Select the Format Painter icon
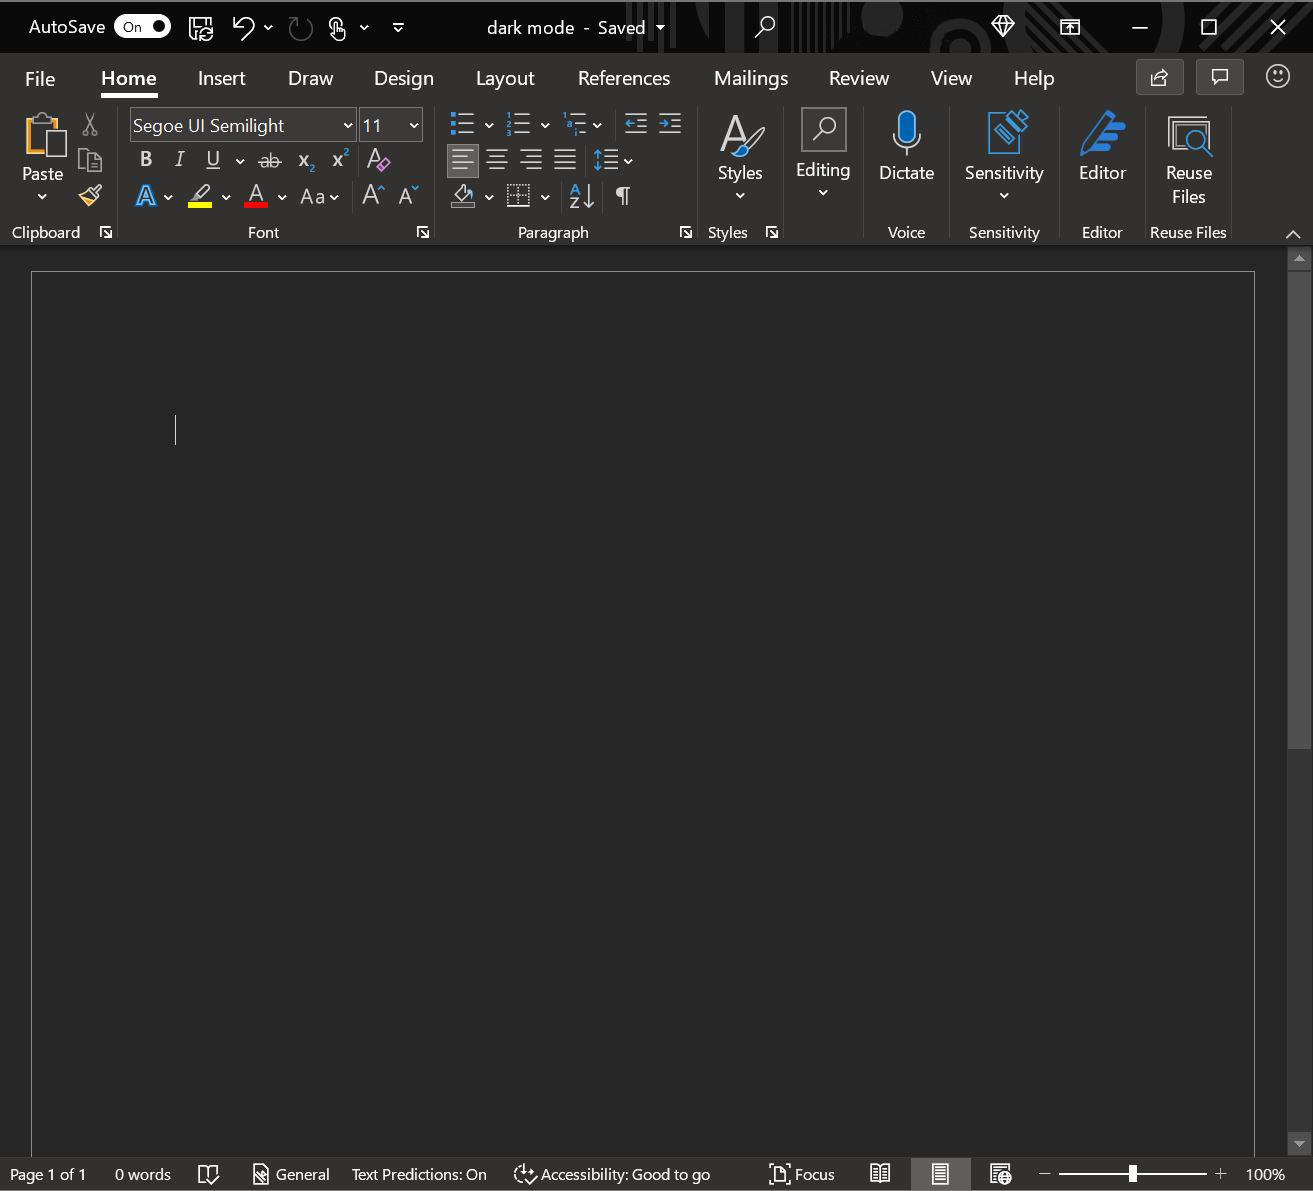1313x1191 pixels. 90,196
